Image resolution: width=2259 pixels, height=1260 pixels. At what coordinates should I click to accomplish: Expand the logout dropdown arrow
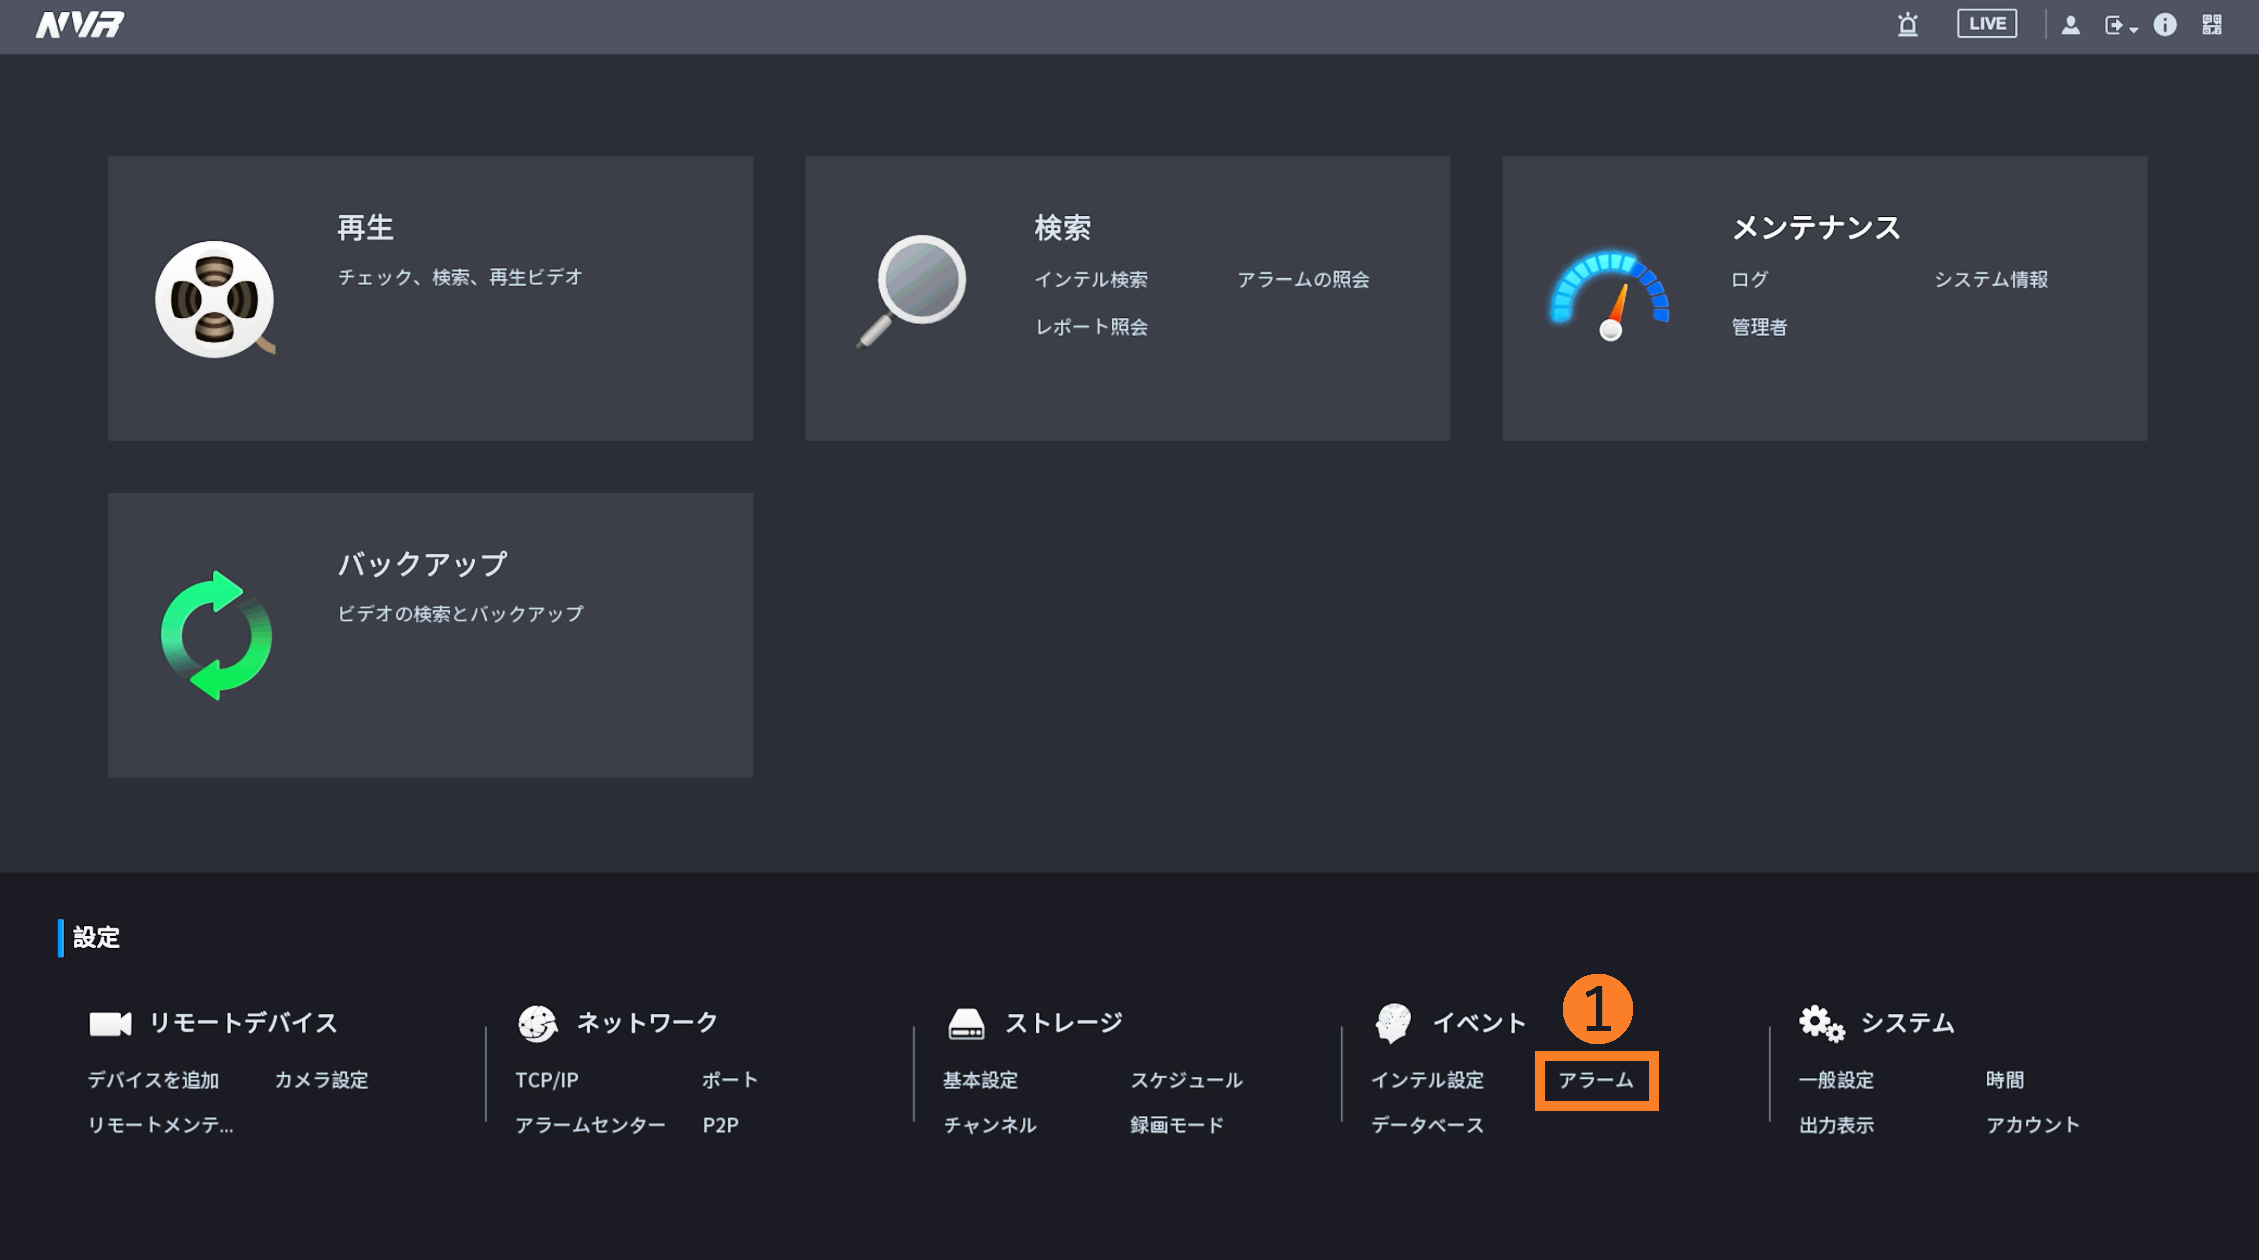point(2133,28)
